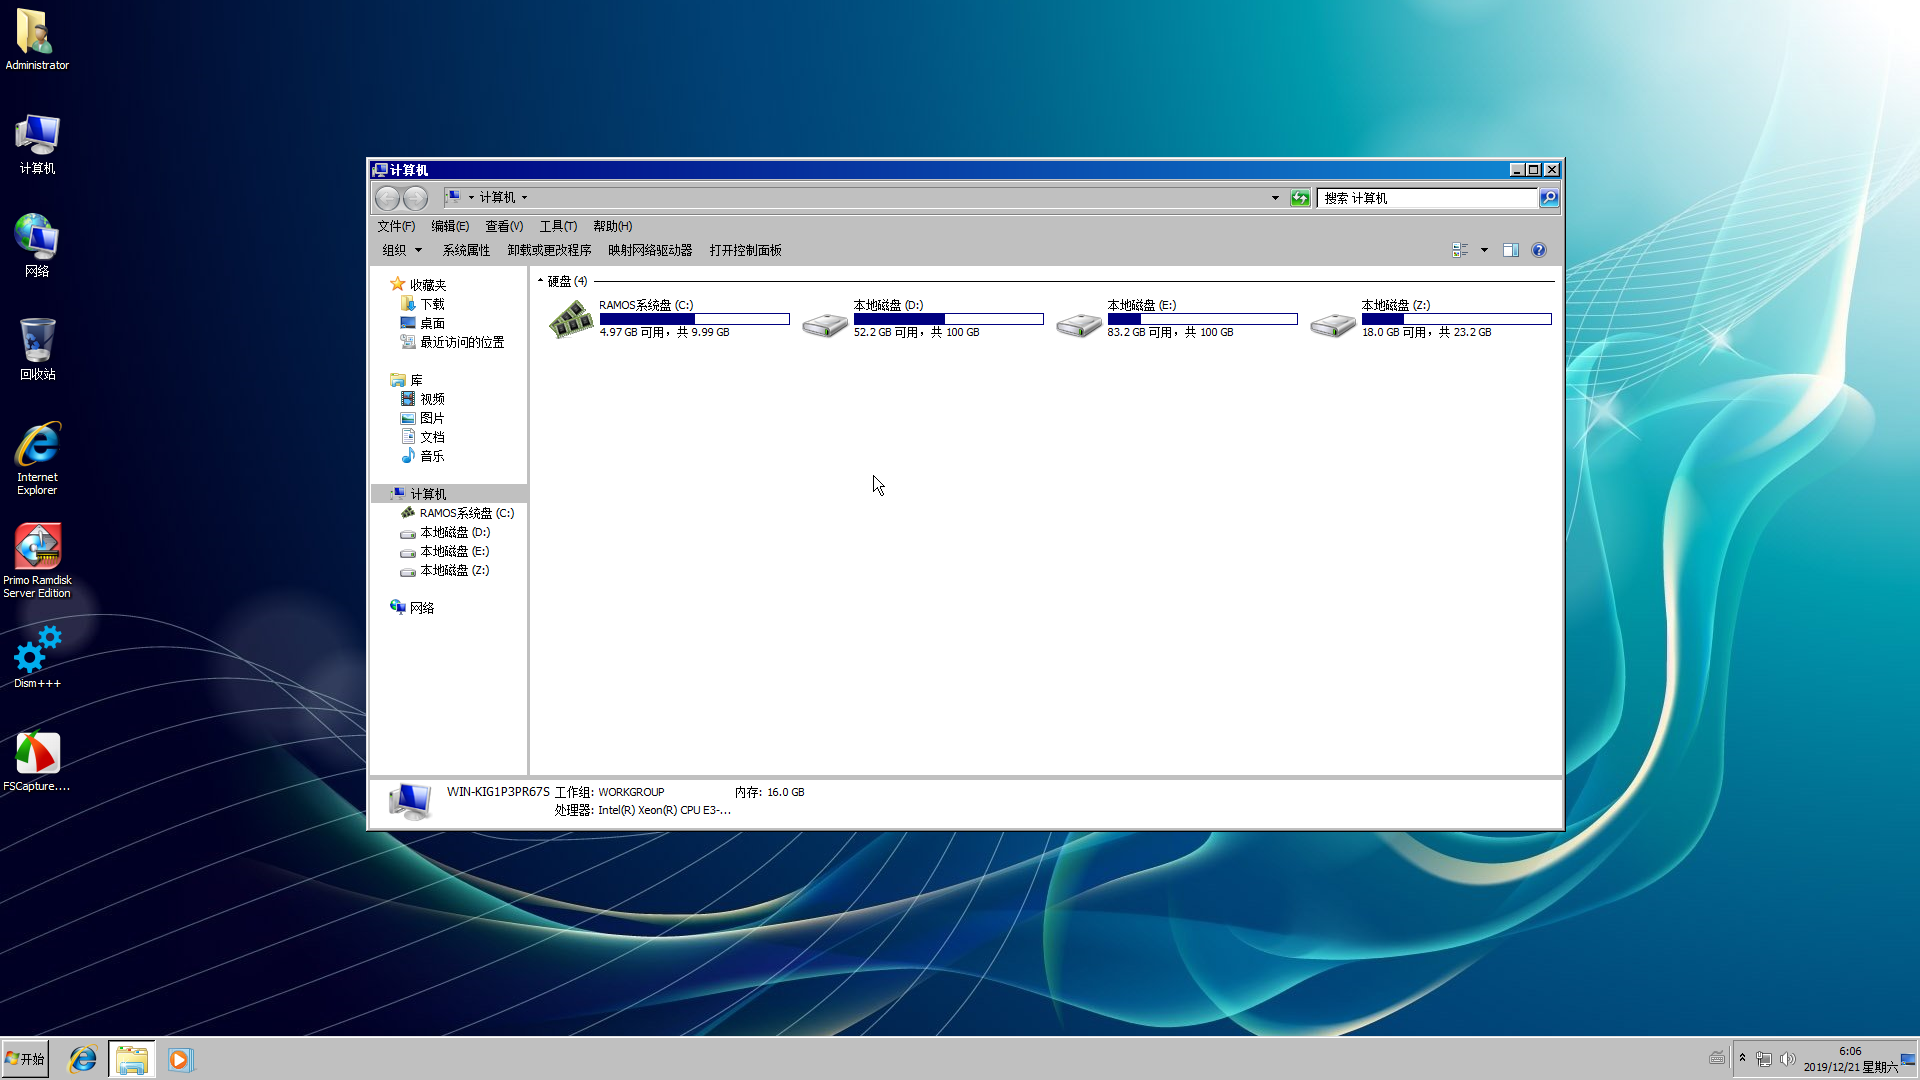Open the 计算机 breadcrumb dropdown arrow
1920x1080 pixels.
coord(524,198)
